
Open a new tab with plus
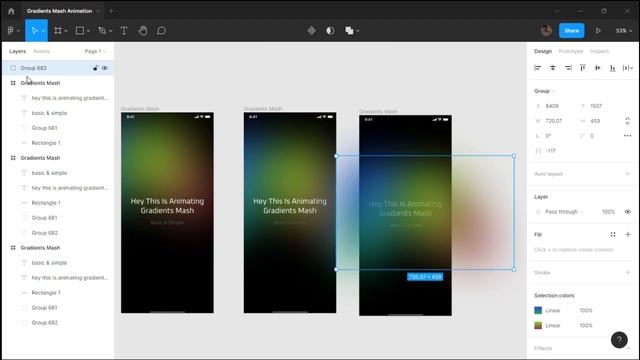(111, 11)
